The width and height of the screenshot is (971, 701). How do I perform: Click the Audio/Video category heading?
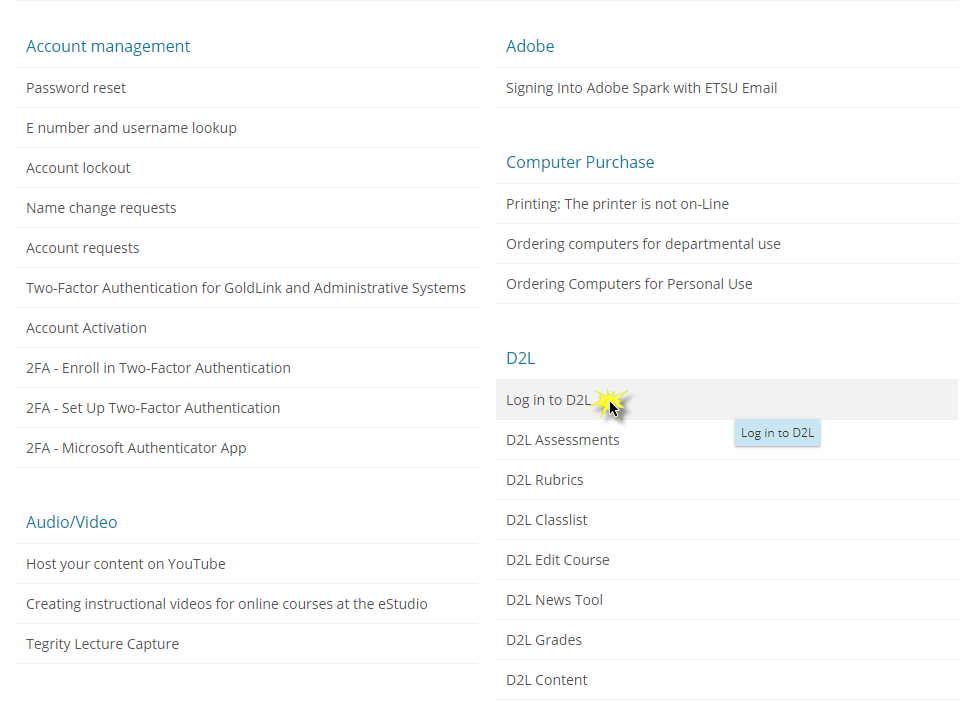(72, 522)
